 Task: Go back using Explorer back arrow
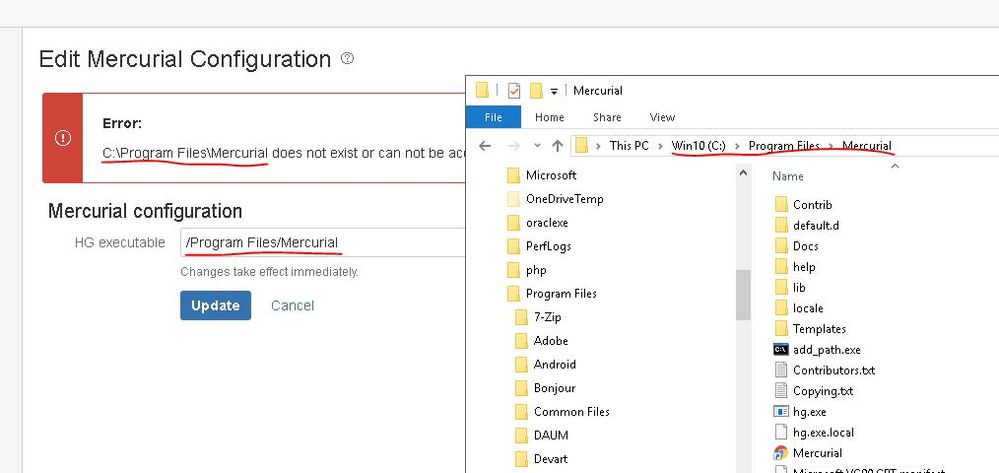tap(485, 146)
